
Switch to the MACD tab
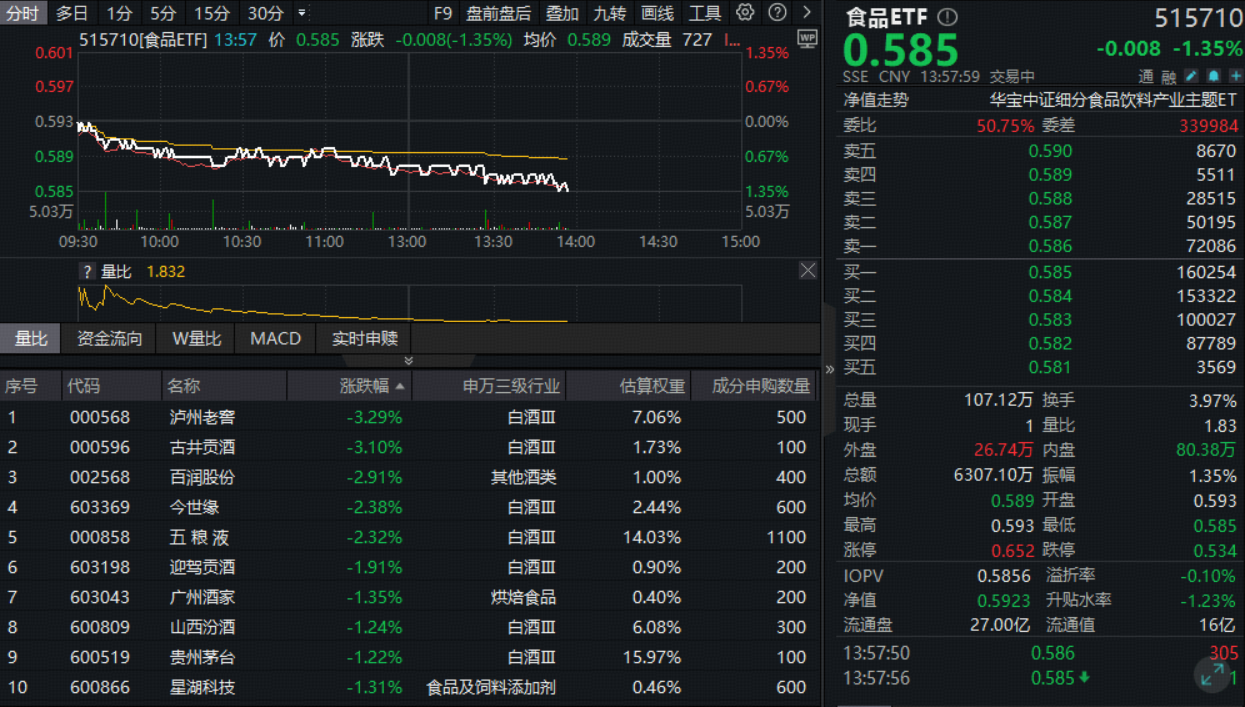(275, 338)
